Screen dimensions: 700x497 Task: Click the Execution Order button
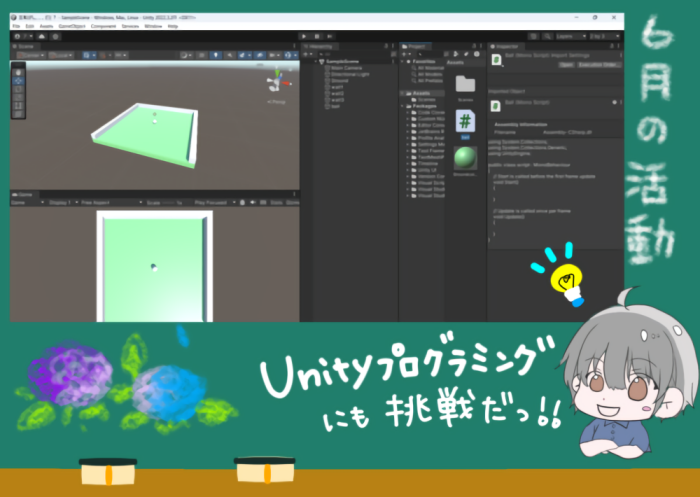(598, 64)
